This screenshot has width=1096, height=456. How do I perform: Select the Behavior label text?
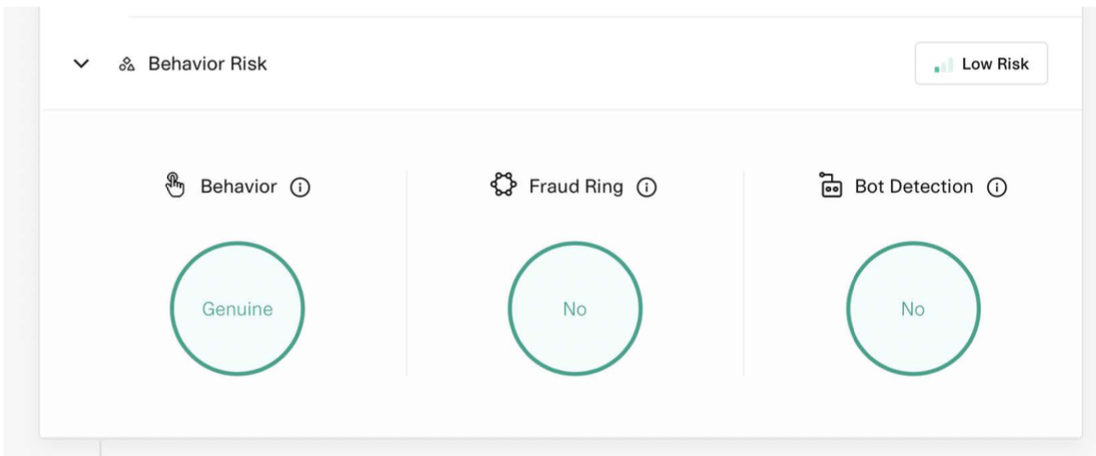239,187
